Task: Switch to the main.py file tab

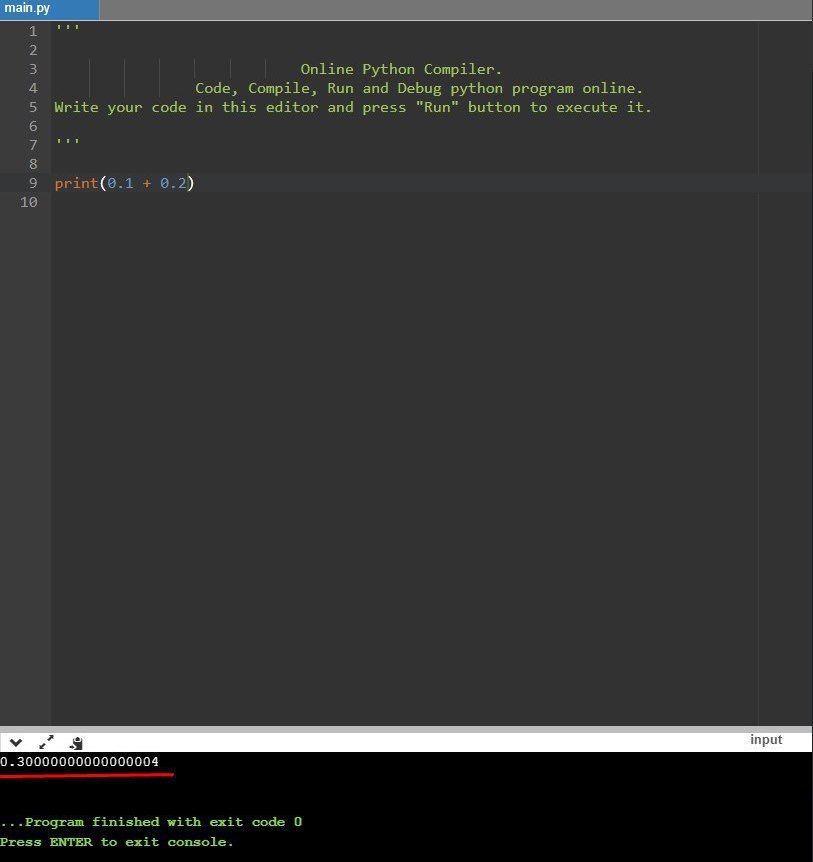Action: [x=49, y=9]
